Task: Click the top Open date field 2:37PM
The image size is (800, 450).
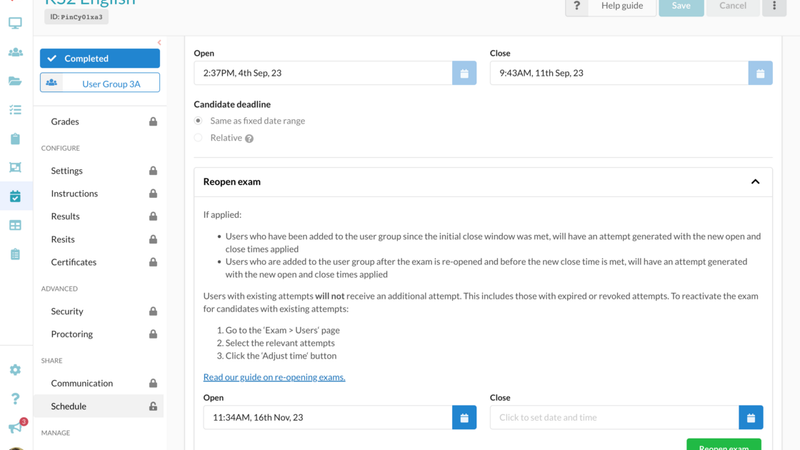Action: coord(323,73)
